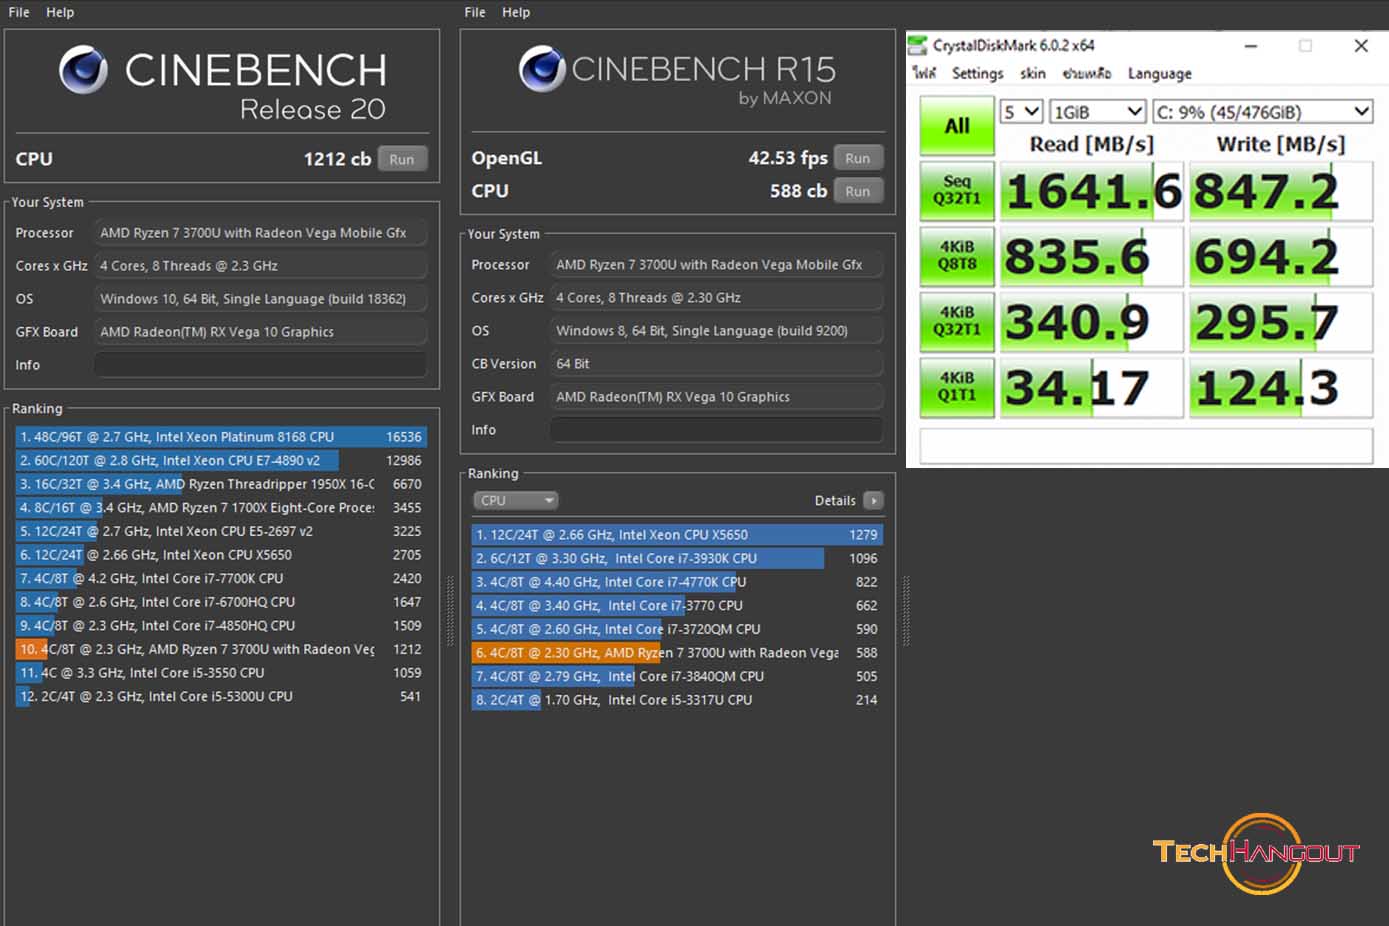
Task: Open the 1GiB test size dropdown
Action: [1098, 111]
